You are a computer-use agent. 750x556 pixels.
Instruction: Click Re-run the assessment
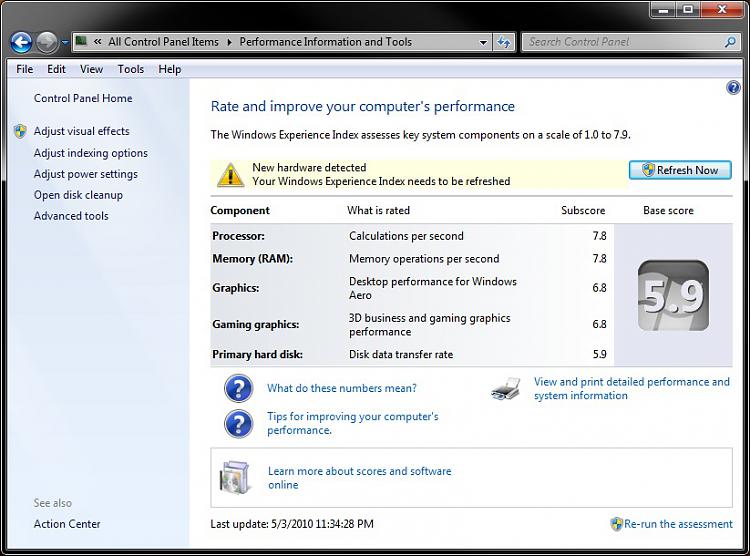pyautogui.click(x=678, y=524)
